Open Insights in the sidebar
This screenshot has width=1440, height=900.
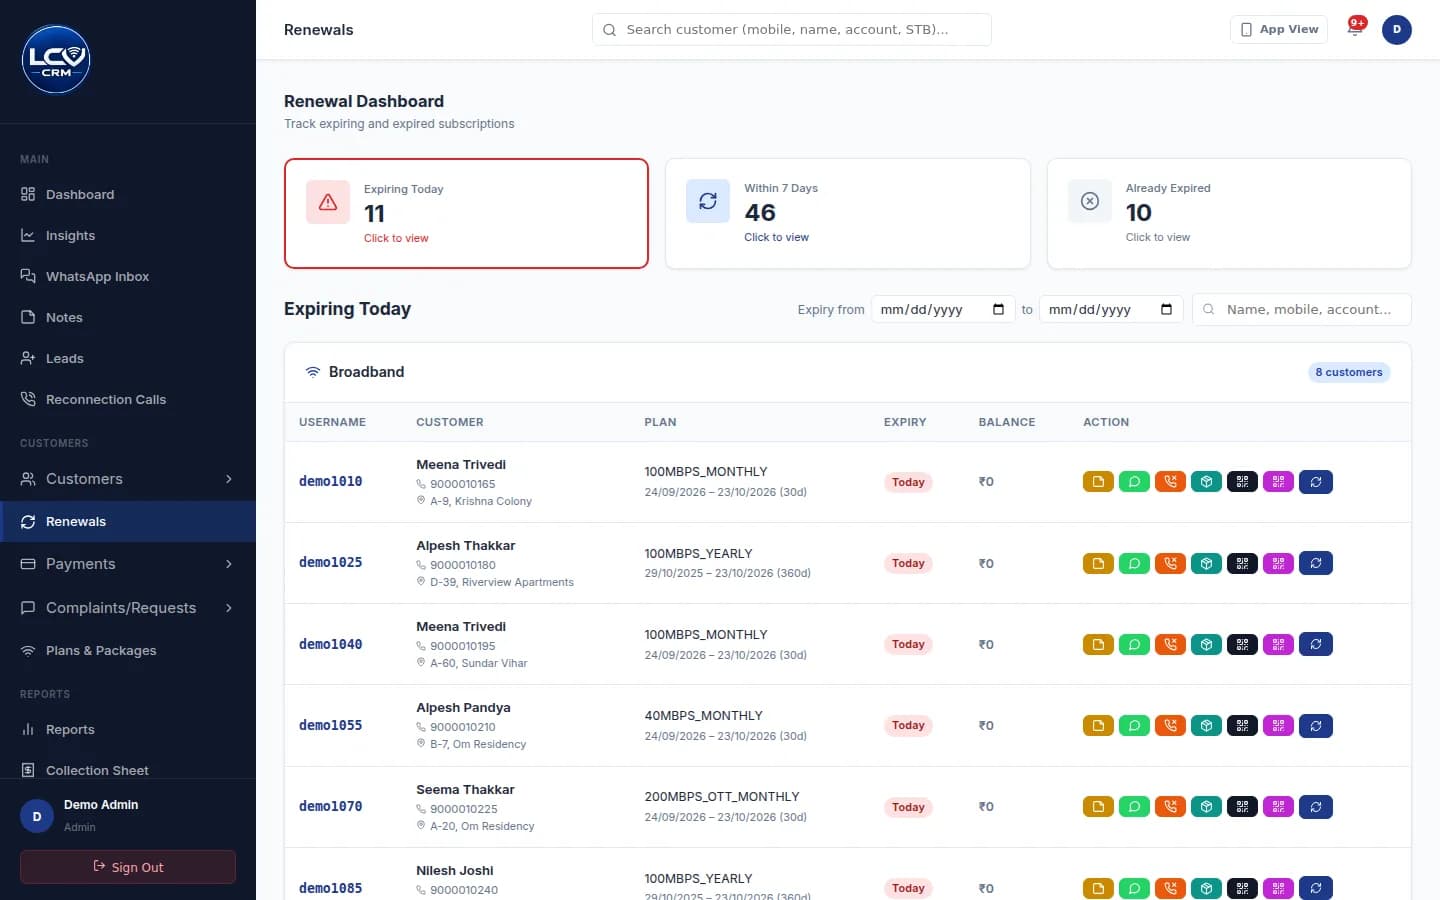tap(128, 235)
